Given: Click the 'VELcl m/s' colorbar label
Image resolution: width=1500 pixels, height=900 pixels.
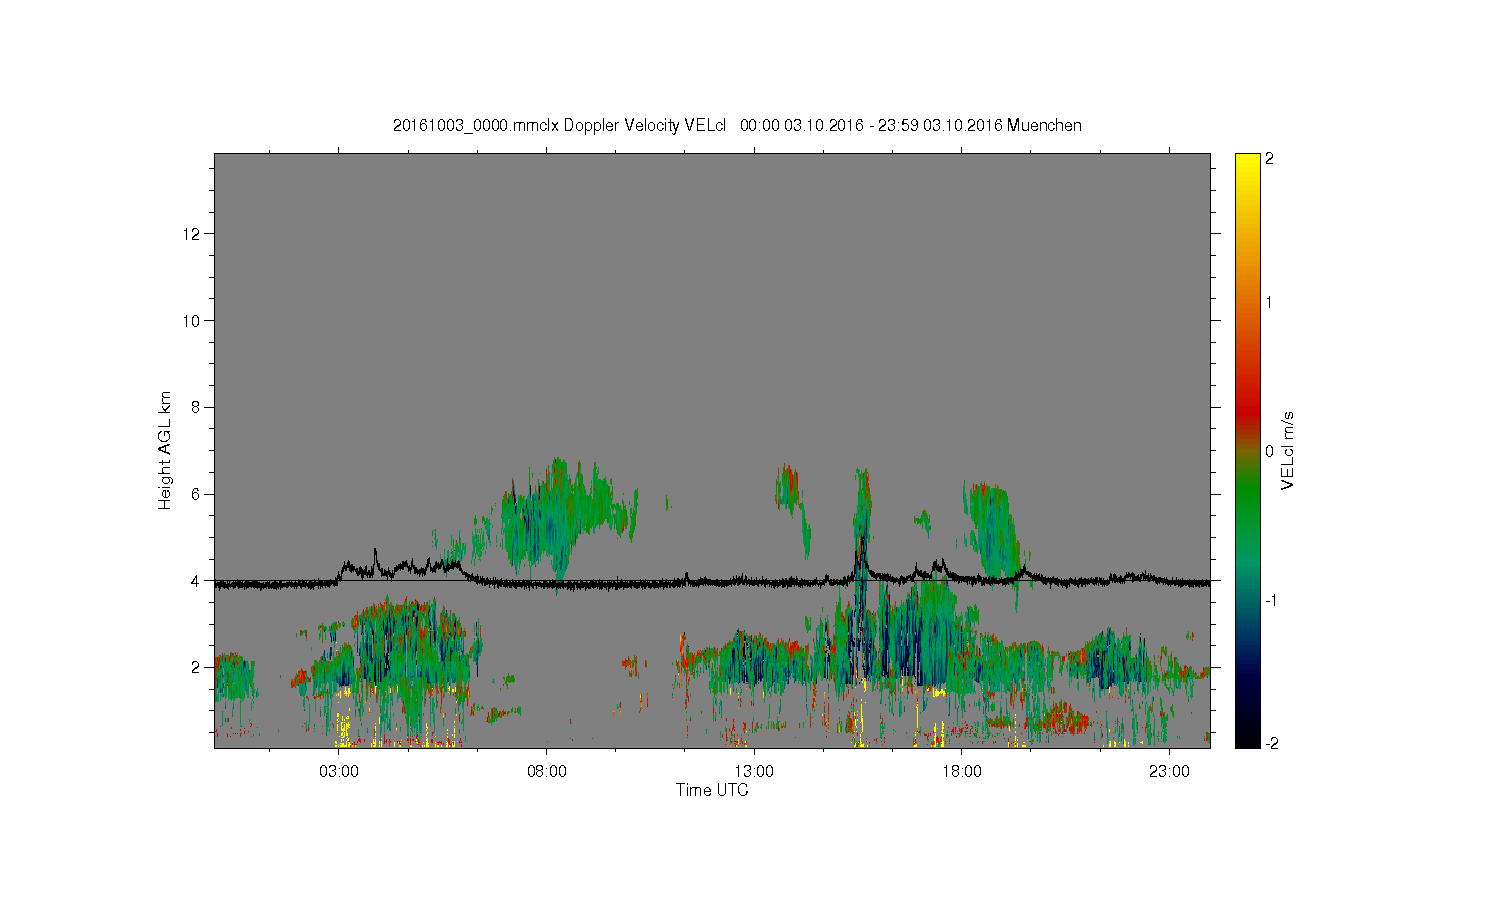Looking at the screenshot, I should tap(1288, 450).
